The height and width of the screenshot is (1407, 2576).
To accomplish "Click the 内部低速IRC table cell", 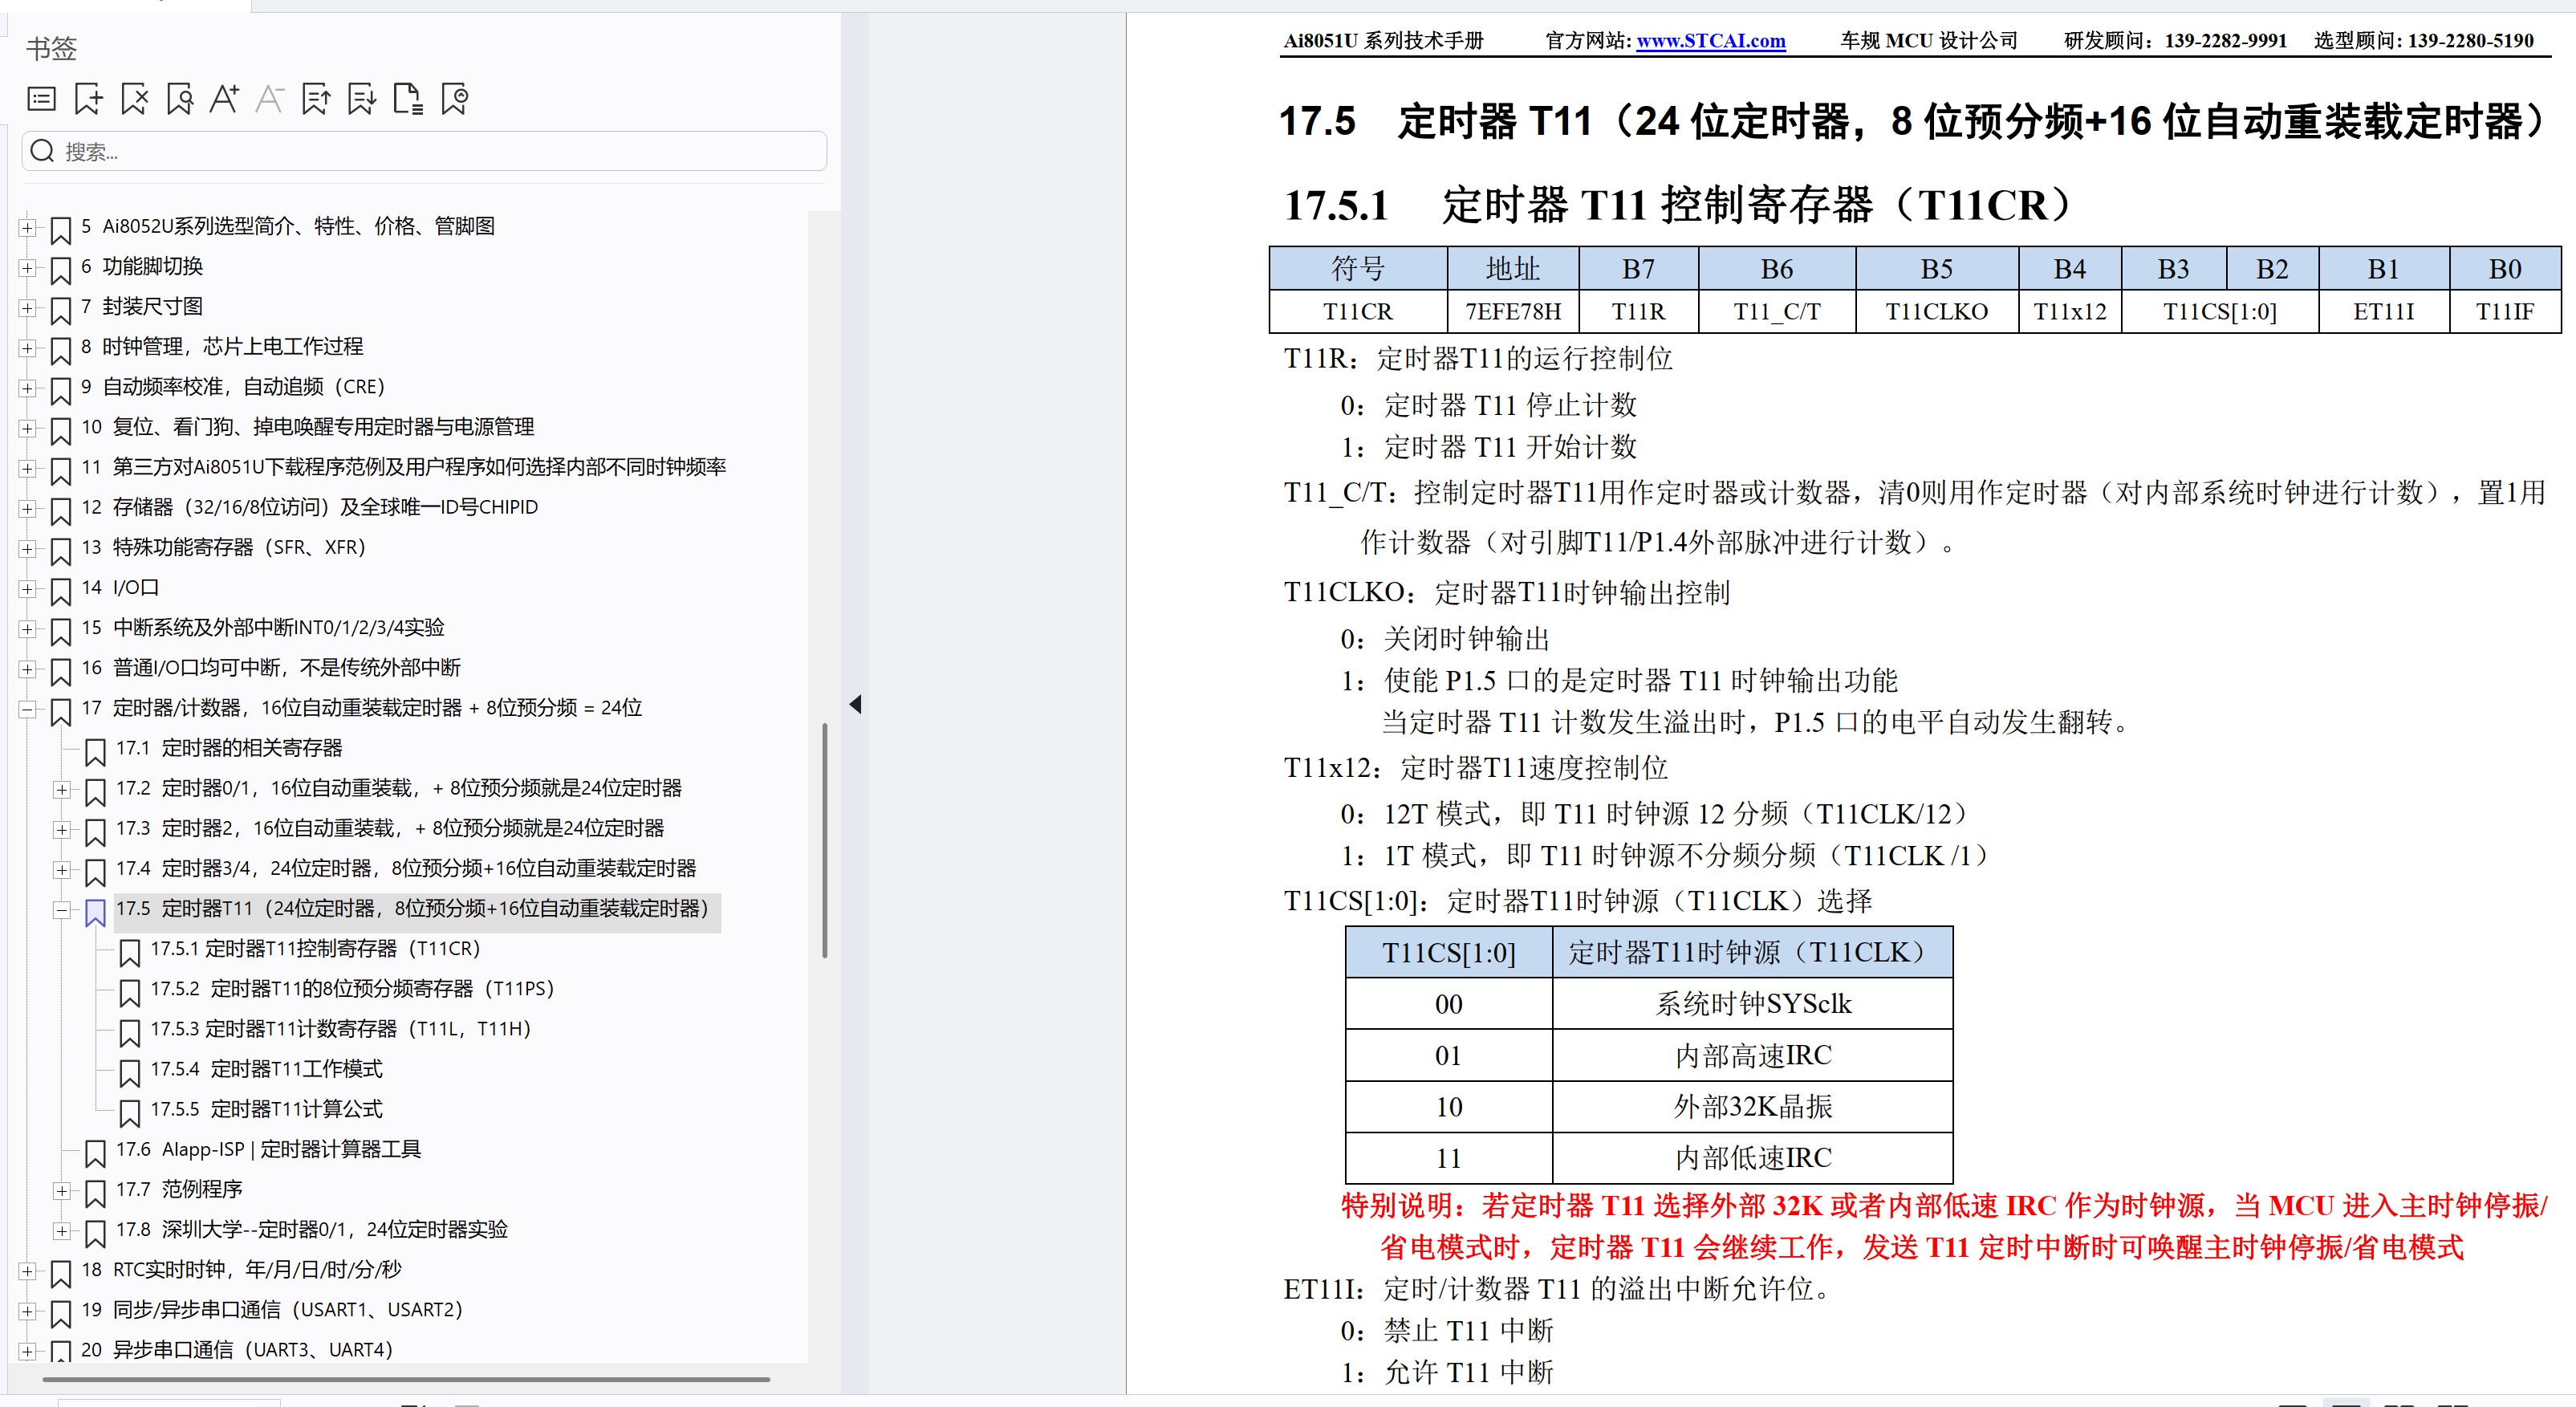I will click(x=1752, y=1158).
